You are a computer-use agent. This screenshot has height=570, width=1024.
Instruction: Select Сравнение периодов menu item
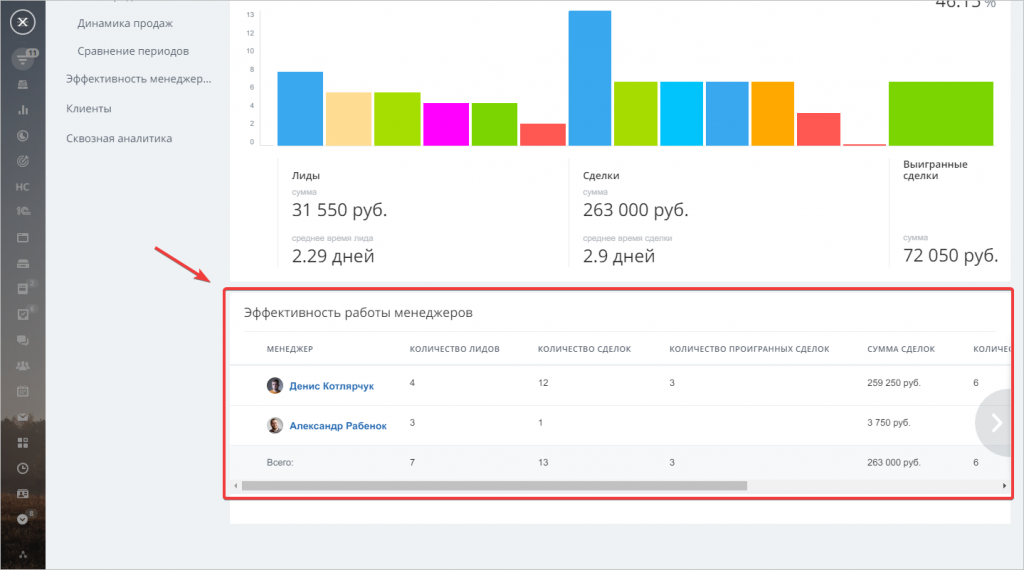pyautogui.click(x=133, y=50)
